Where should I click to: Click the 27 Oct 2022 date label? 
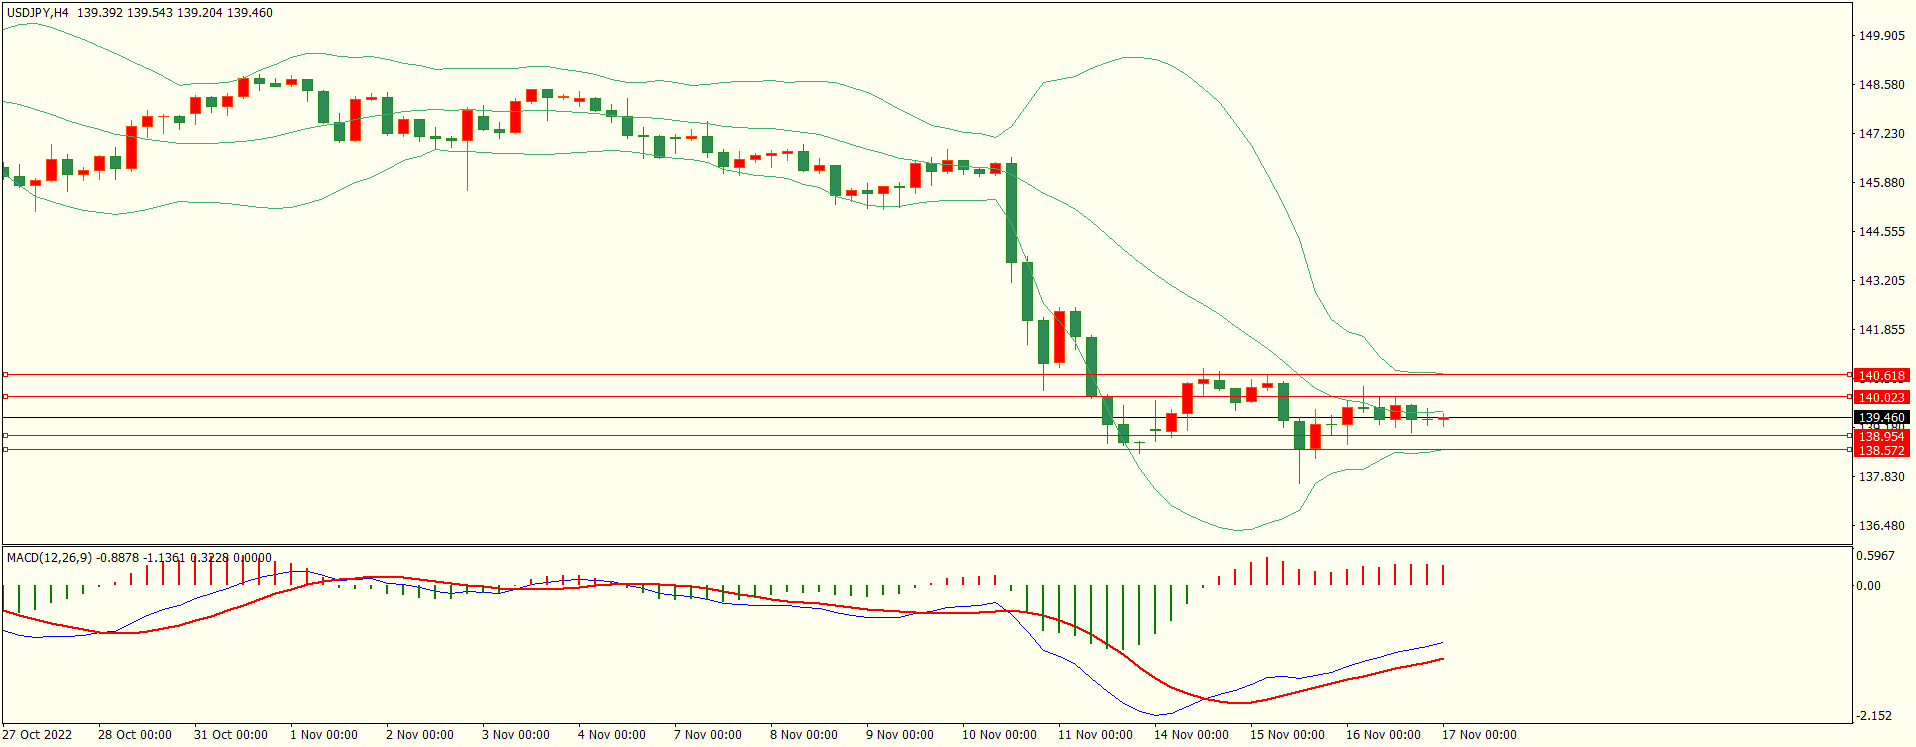tap(38, 735)
